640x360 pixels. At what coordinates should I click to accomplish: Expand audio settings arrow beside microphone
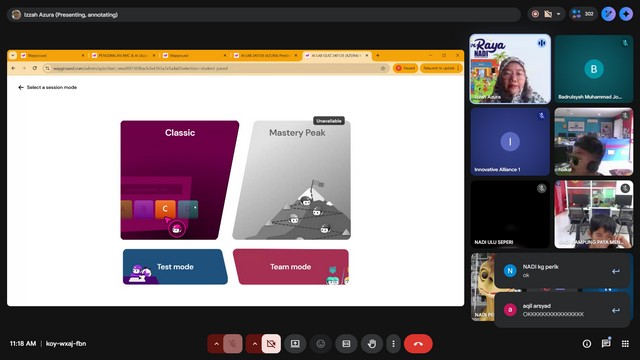pos(216,344)
